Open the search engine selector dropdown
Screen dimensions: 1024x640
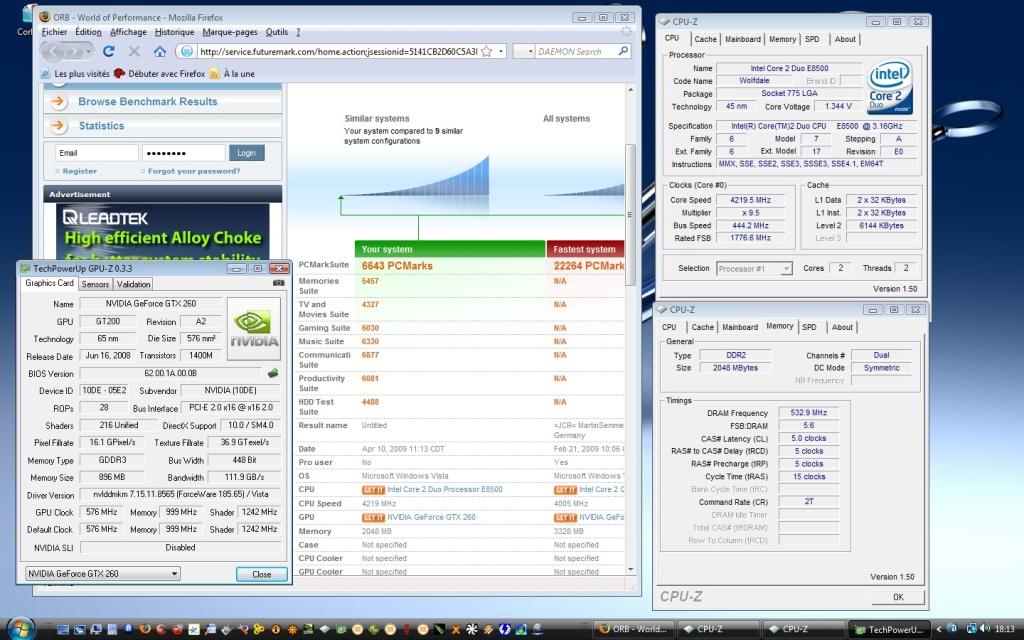(530, 51)
